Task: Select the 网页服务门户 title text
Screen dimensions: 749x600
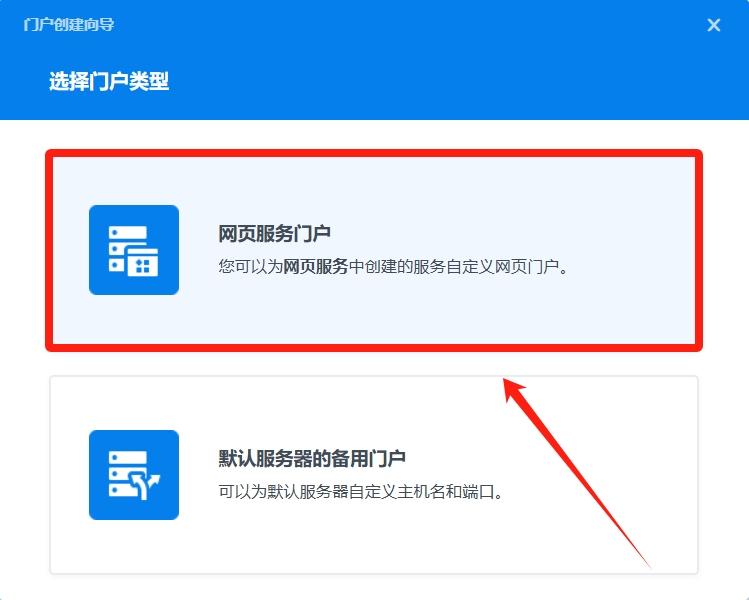Action: click(x=274, y=234)
